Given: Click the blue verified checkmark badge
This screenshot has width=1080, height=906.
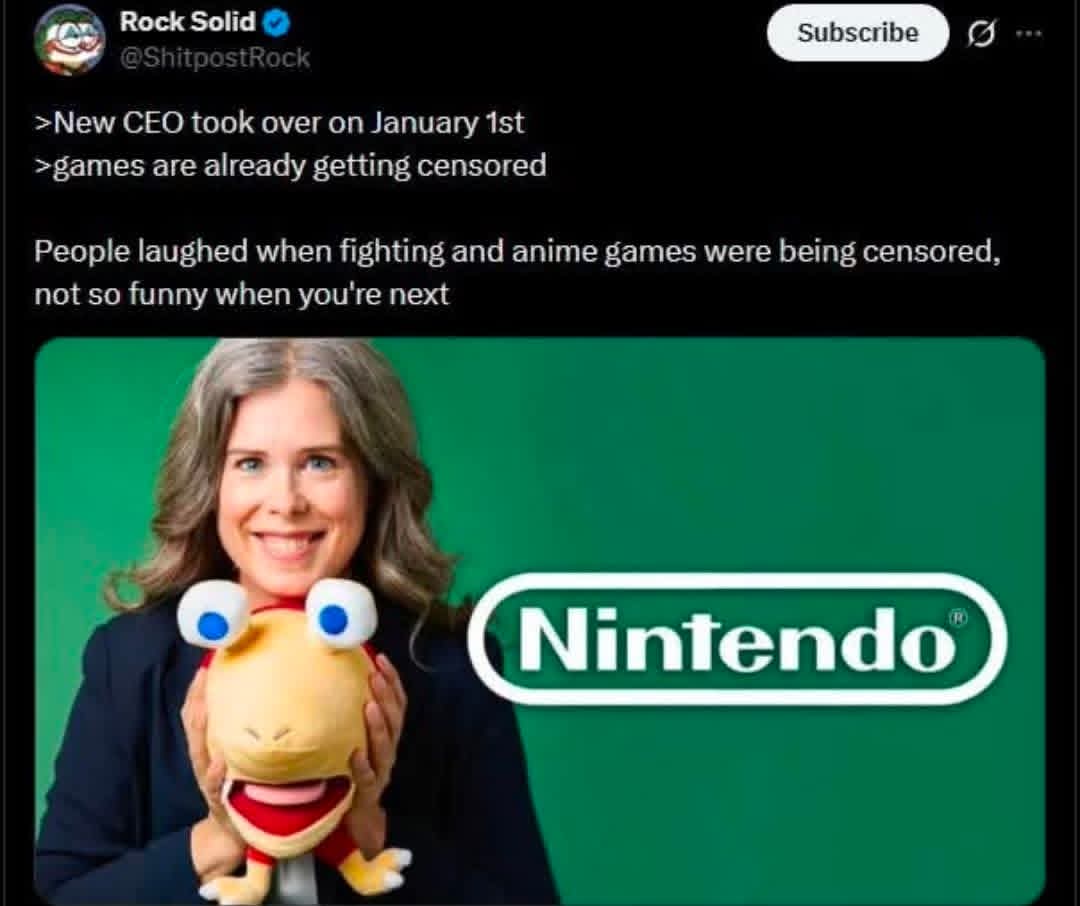Looking at the screenshot, I should (277, 23).
